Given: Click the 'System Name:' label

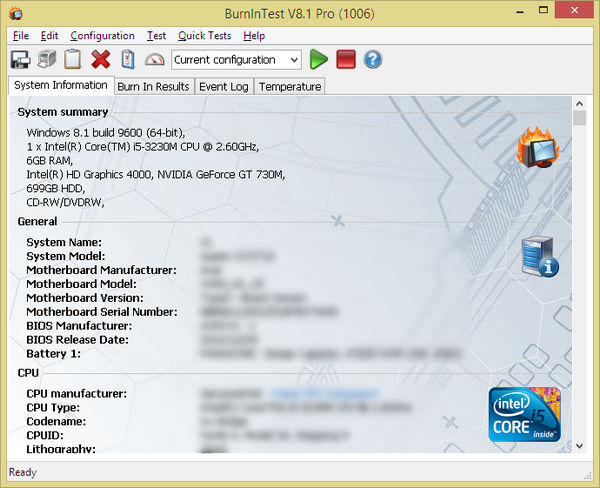Looking at the screenshot, I should coord(64,242).
